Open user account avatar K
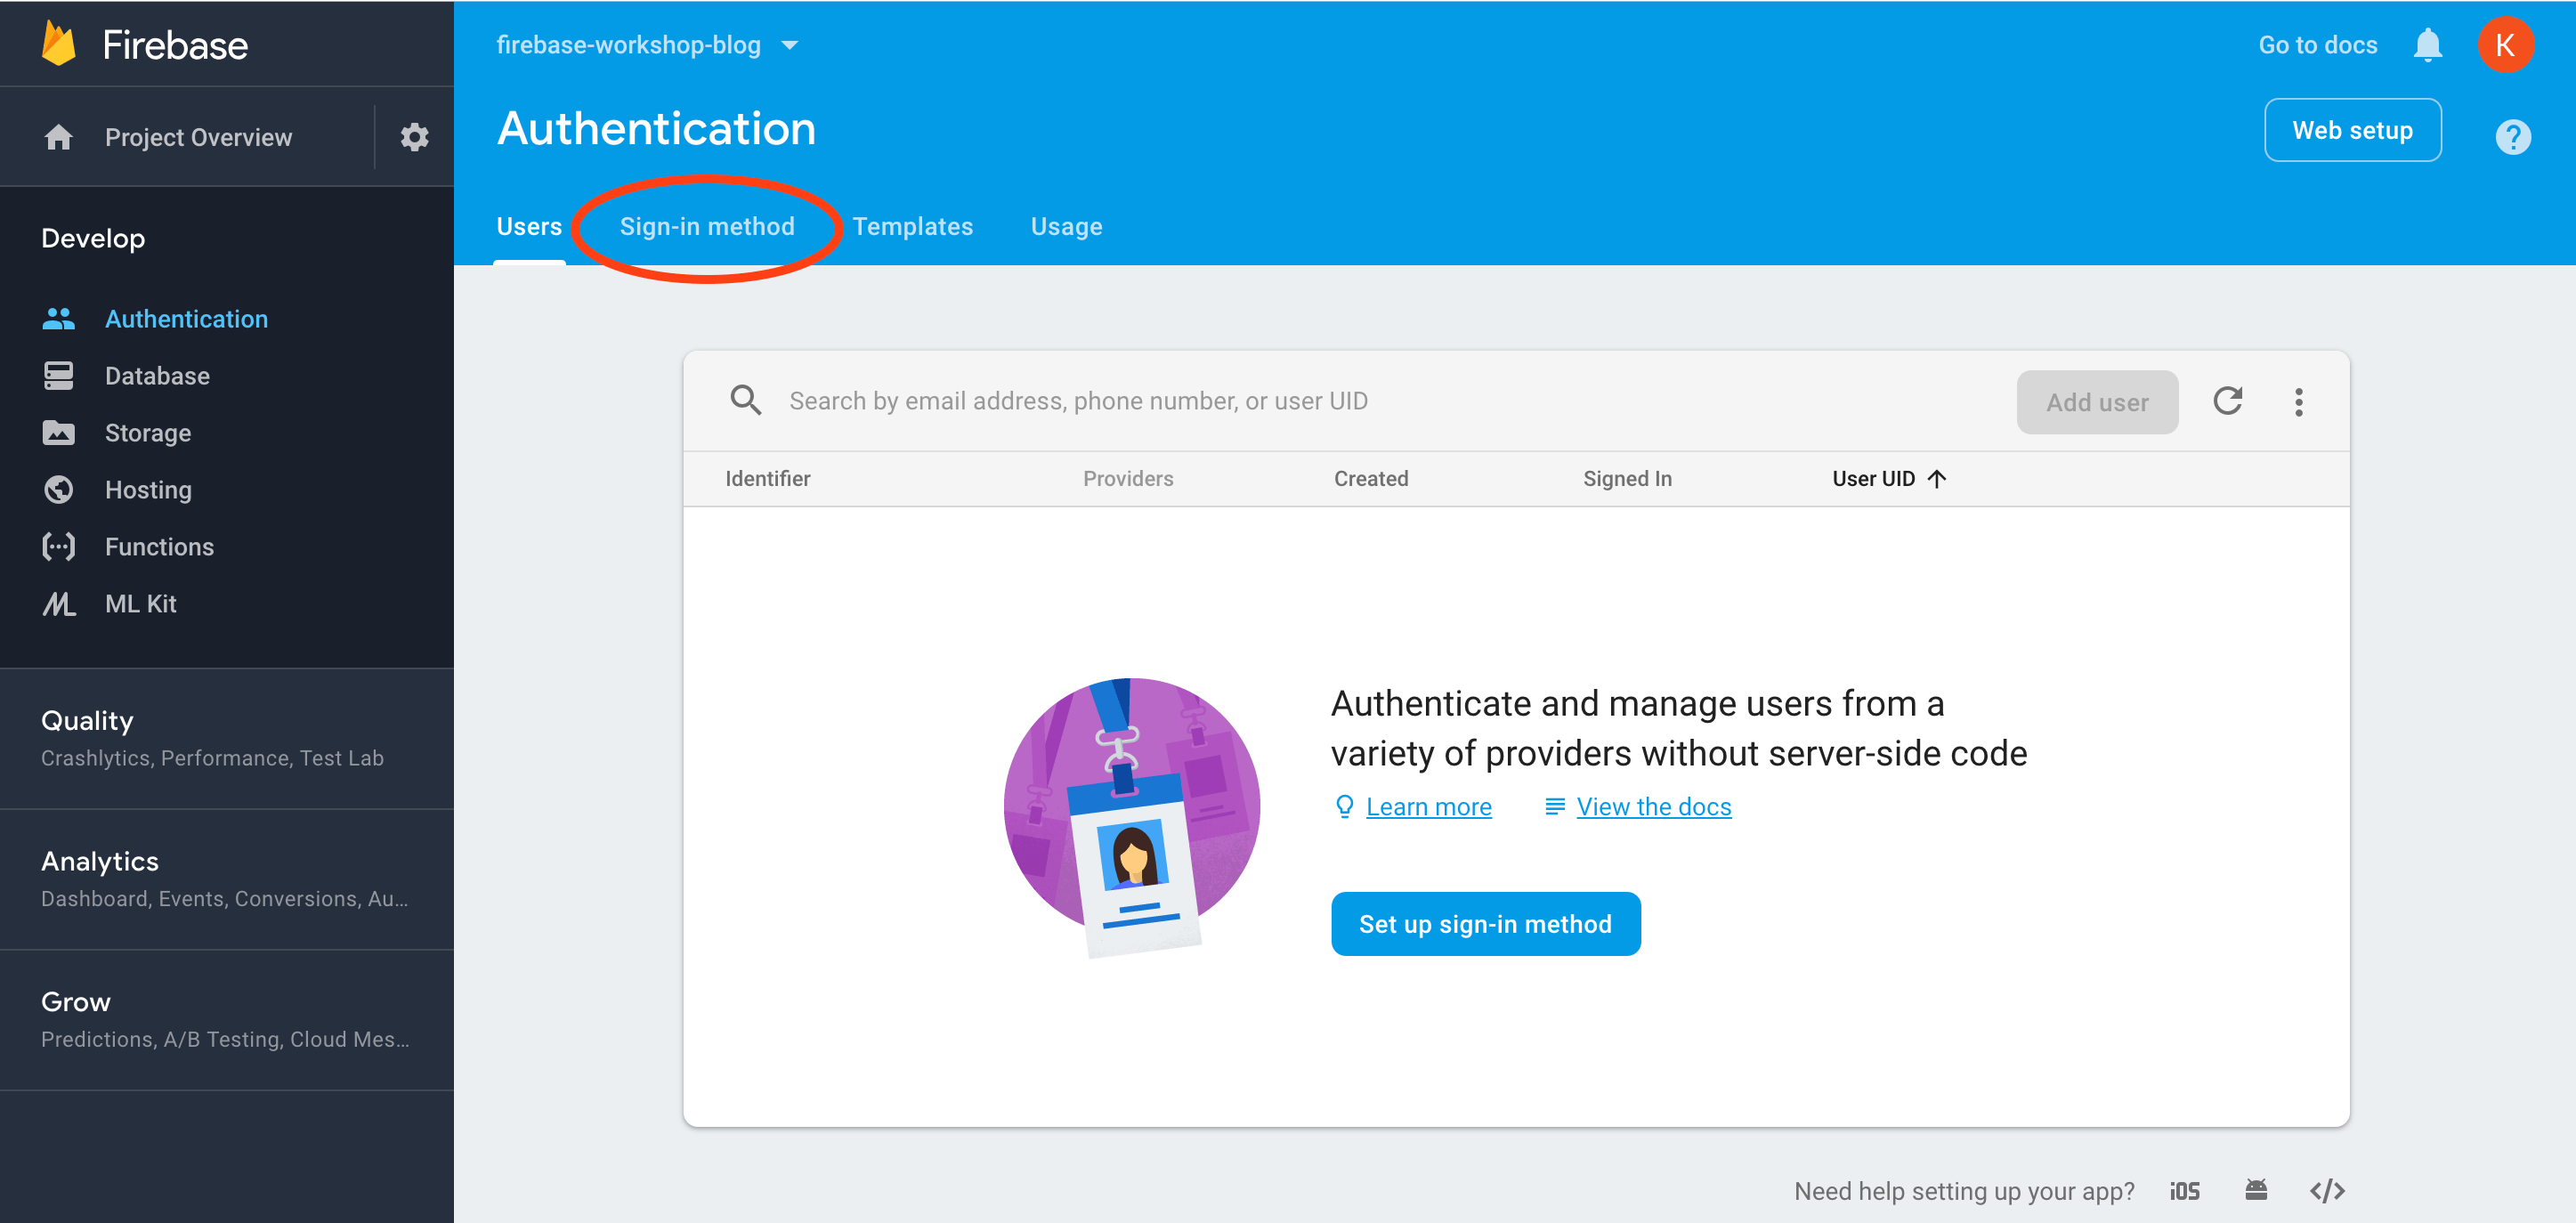2576x1223 pixels. [x=2504, y=45]
